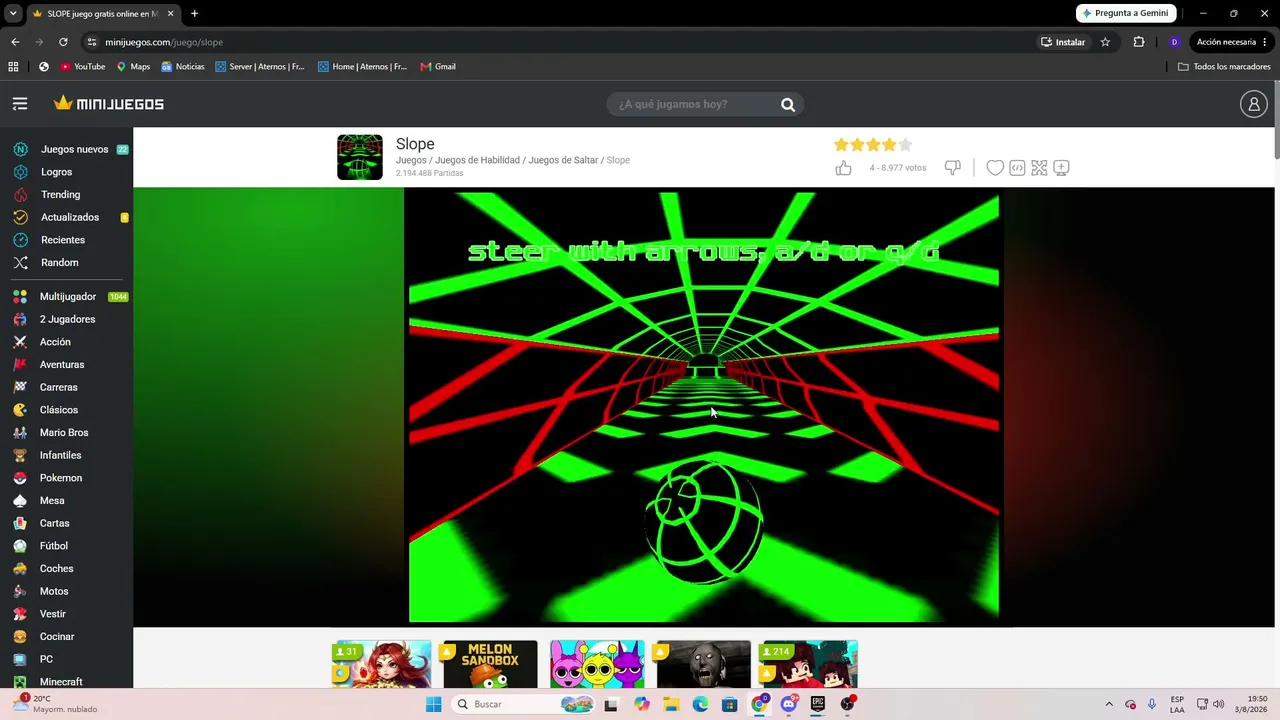Open the tab search dropdown arrow
This screenshot has height=720, width=1280.
[x=13, y=13]
